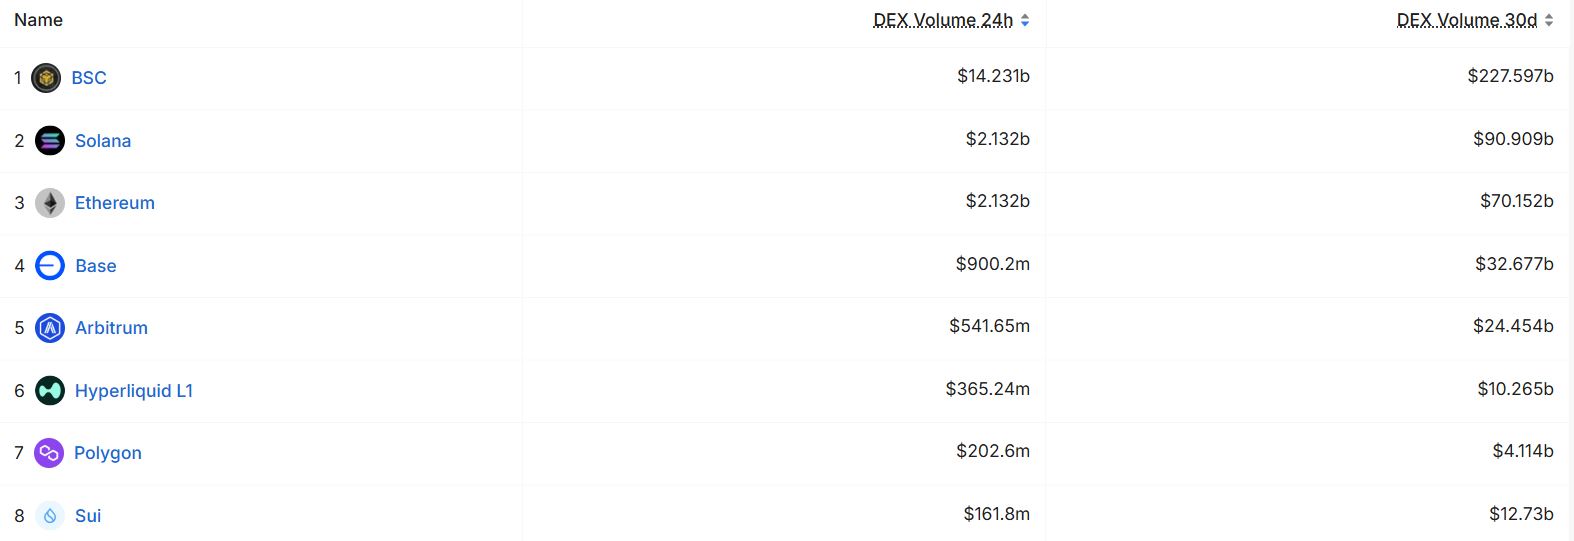Screen dimensions: 1574x541
Task: Open the Ethereum chain link
Action: pos(115,203)
